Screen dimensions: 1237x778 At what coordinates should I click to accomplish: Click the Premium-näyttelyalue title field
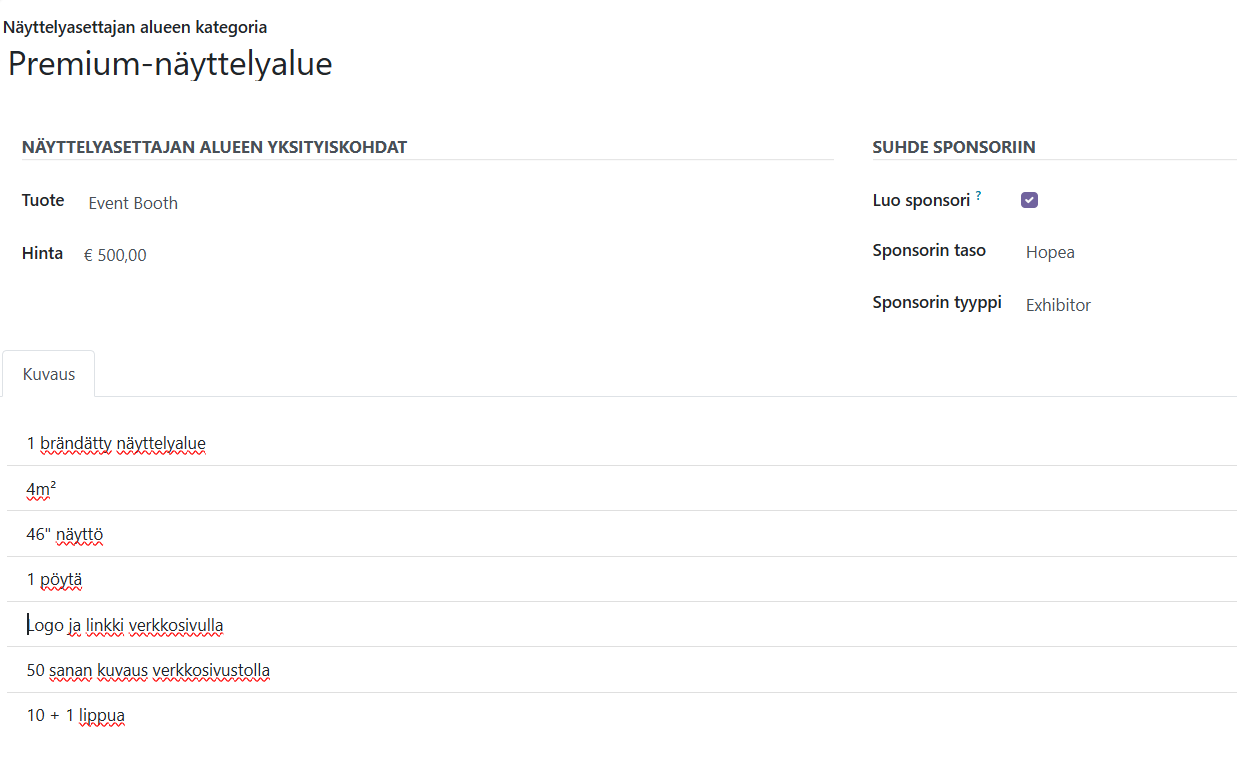pos(170,64)
